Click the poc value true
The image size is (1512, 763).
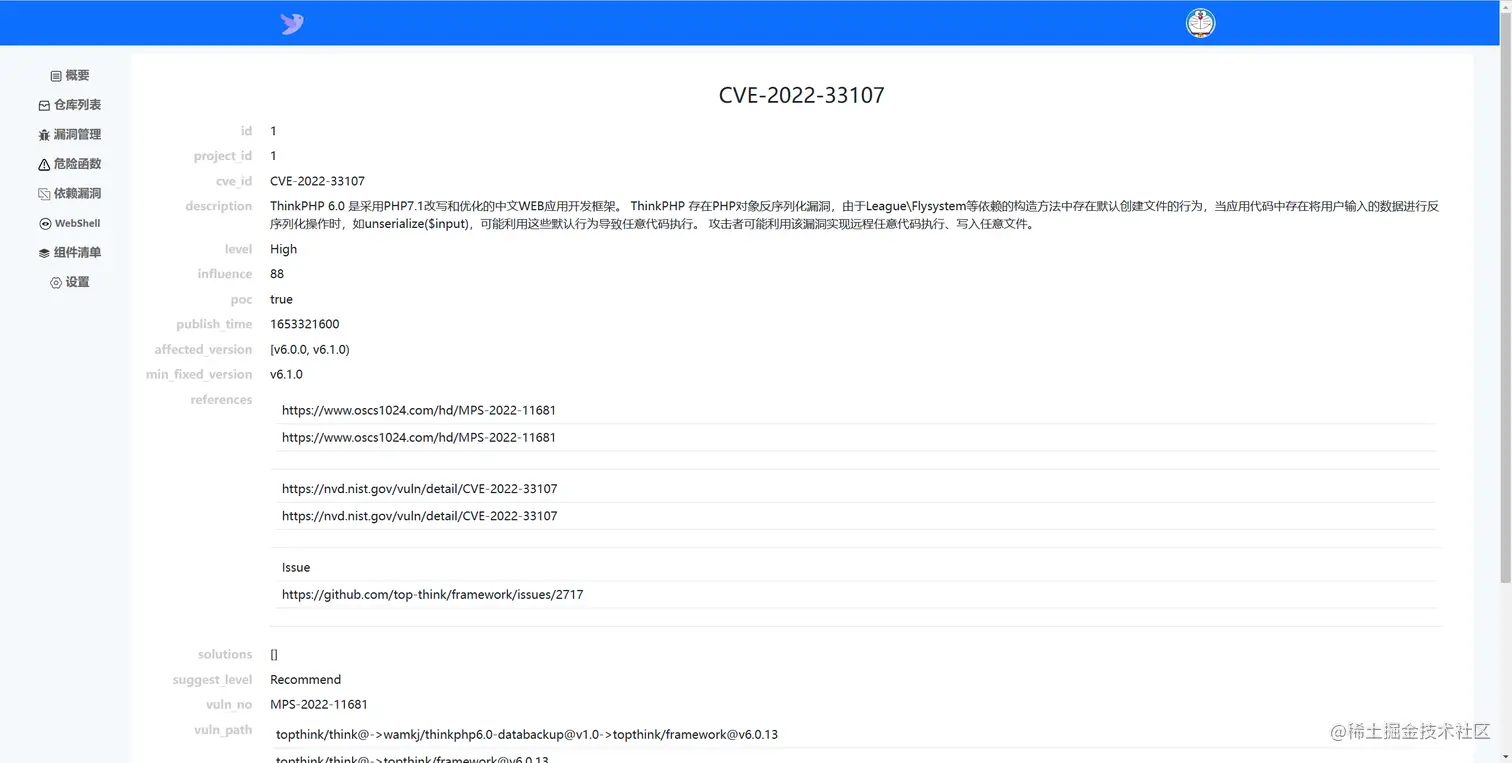point(281,299)
